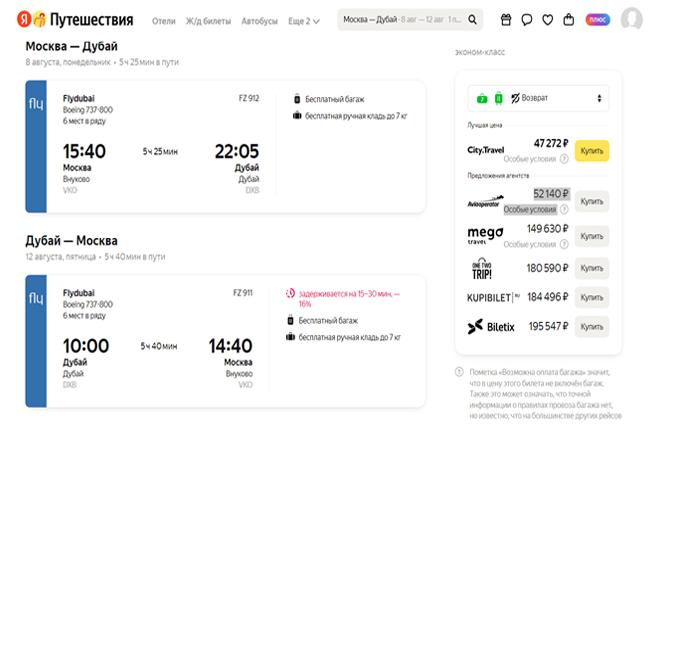Click mego travel conditions question icon
Screen dimensions: 687x670
pos(564,244)
